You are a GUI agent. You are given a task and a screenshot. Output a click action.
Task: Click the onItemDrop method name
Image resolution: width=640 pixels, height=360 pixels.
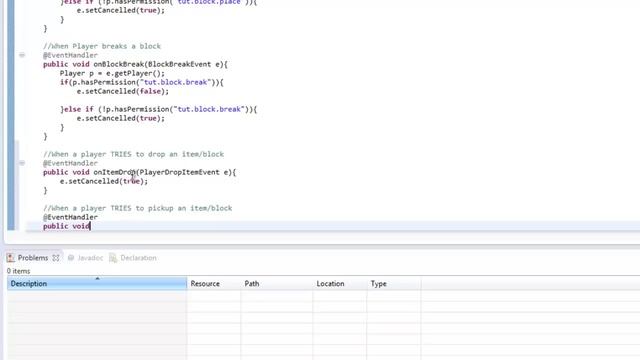[x=114, y=172]
